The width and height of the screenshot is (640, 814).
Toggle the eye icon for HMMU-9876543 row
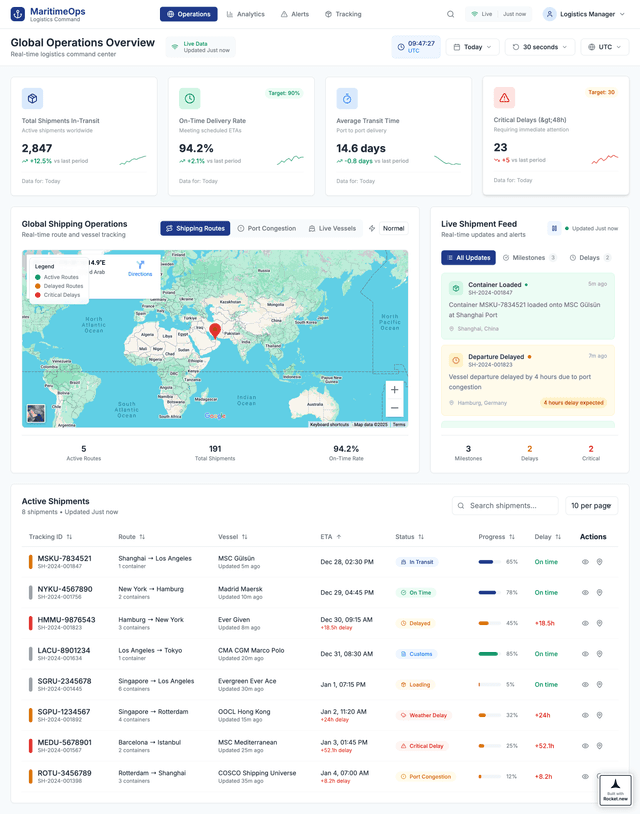(x=585, y=623)
